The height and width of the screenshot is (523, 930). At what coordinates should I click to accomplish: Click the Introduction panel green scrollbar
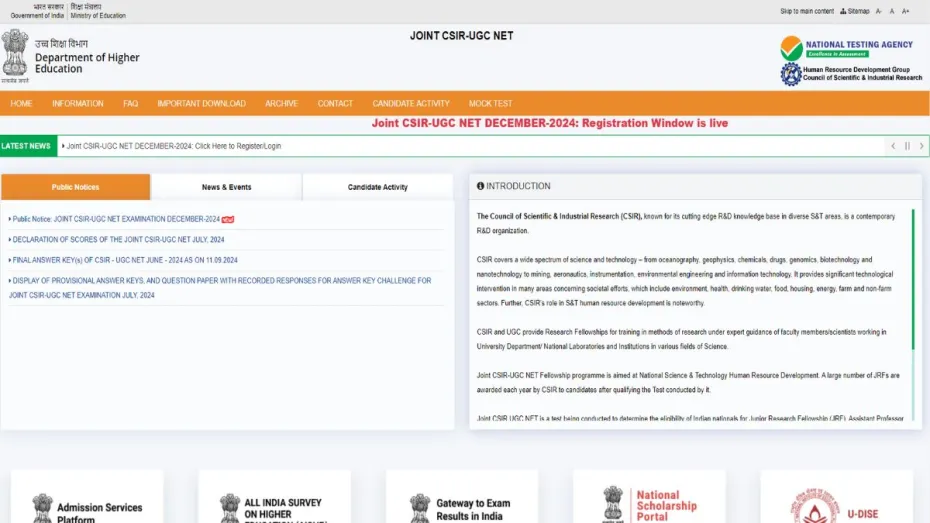[x=913, y=280]
